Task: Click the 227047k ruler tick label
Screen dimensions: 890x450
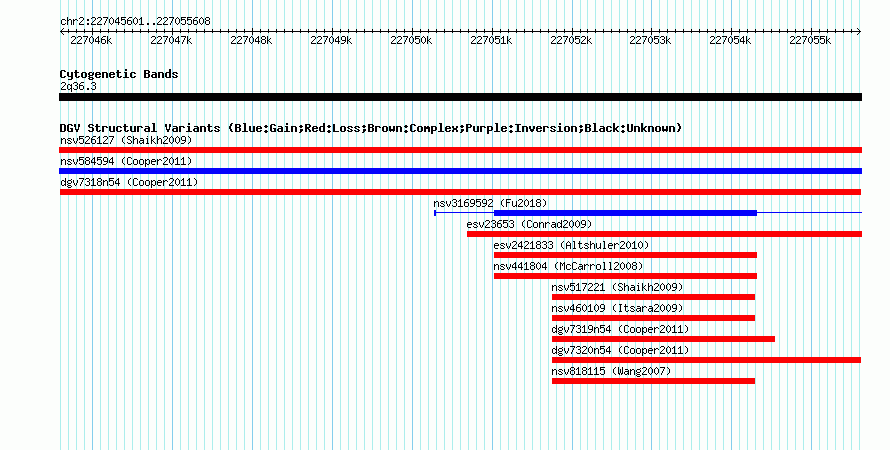Action: [171, 40]
